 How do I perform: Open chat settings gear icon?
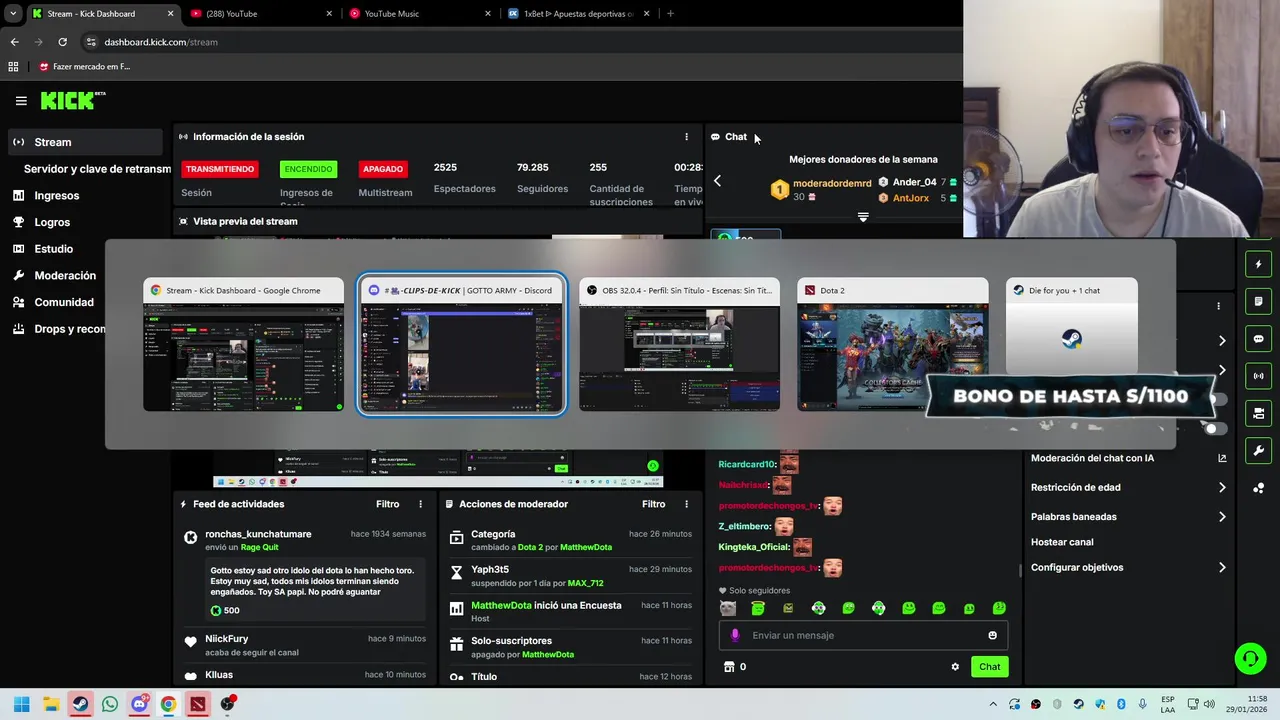click(955, 667)
